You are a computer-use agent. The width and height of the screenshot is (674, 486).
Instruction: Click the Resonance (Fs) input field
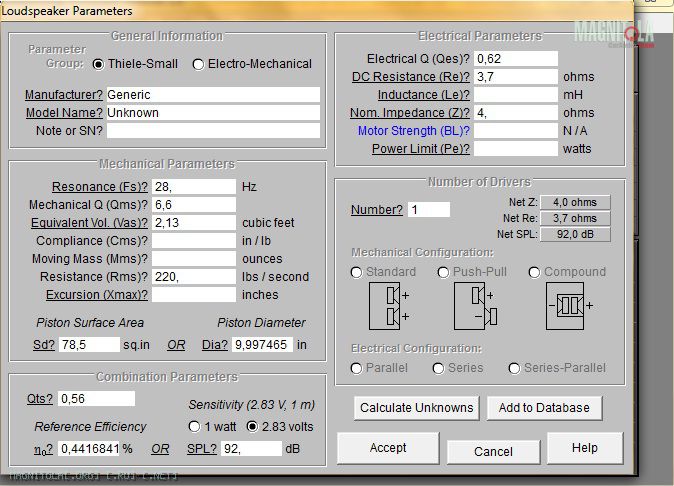pyautogui.click(x=193, y=187)
